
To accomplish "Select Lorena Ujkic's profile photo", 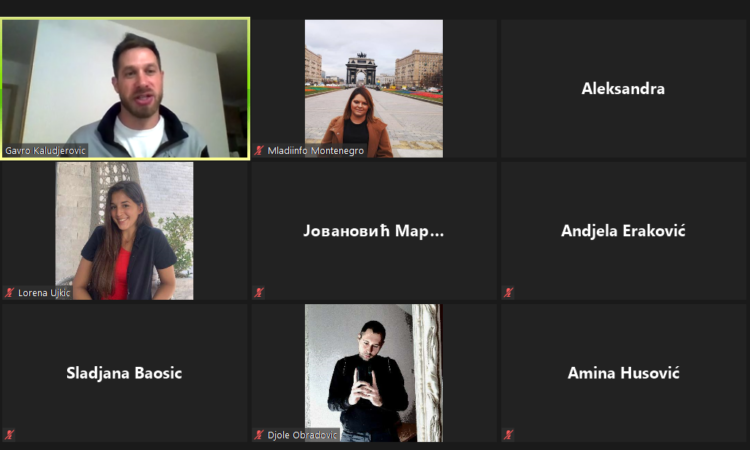I will point(124,231).
